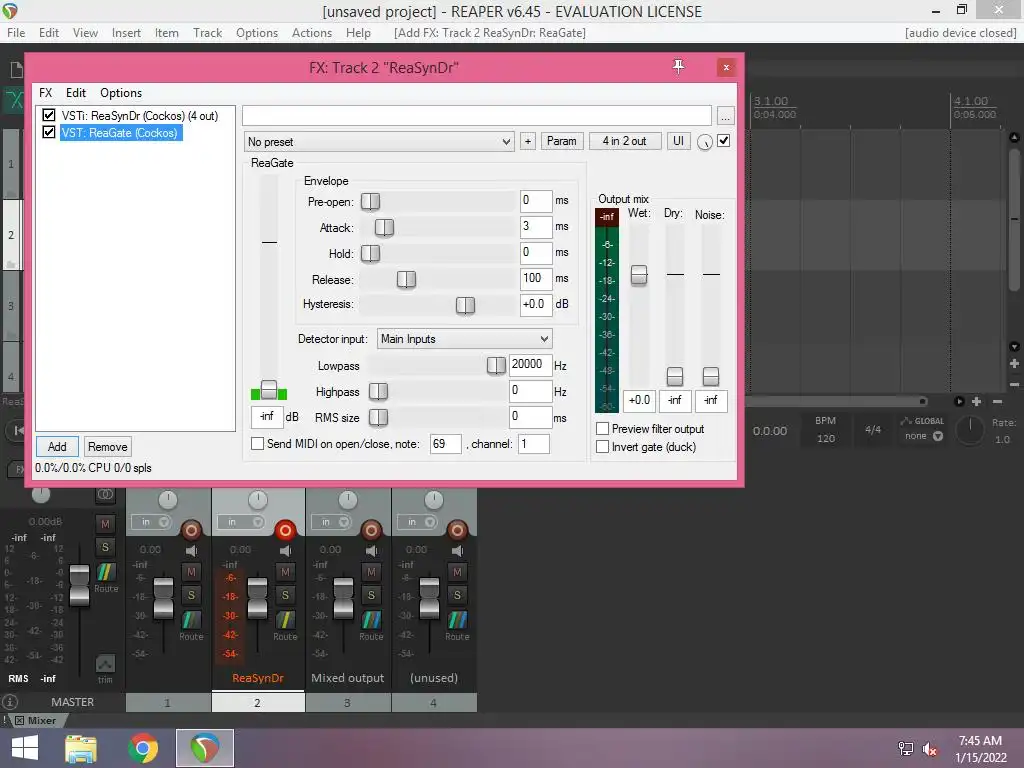Open the FX window Options menu
1024x768 pixels.
(121, 93)
